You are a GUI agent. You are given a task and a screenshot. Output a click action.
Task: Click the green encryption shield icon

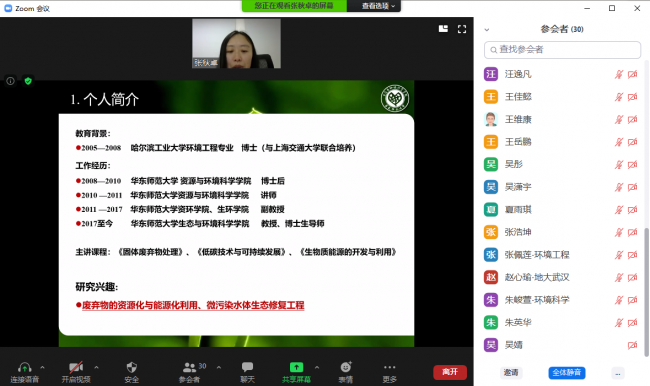pos(28,81)
